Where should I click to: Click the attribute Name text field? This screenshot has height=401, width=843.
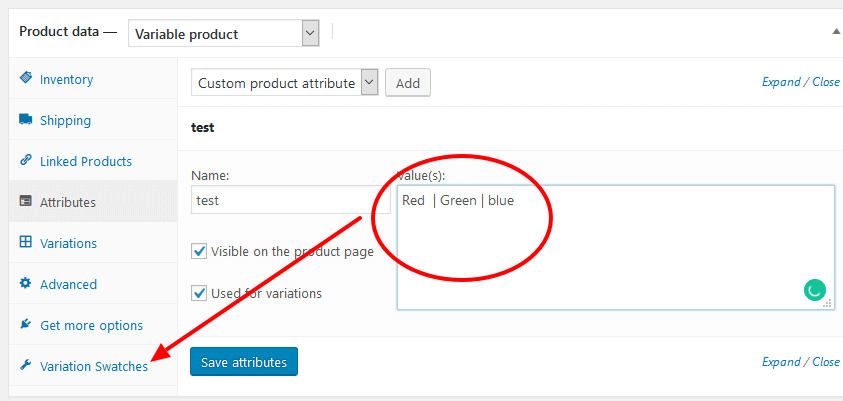coord(290,200)
